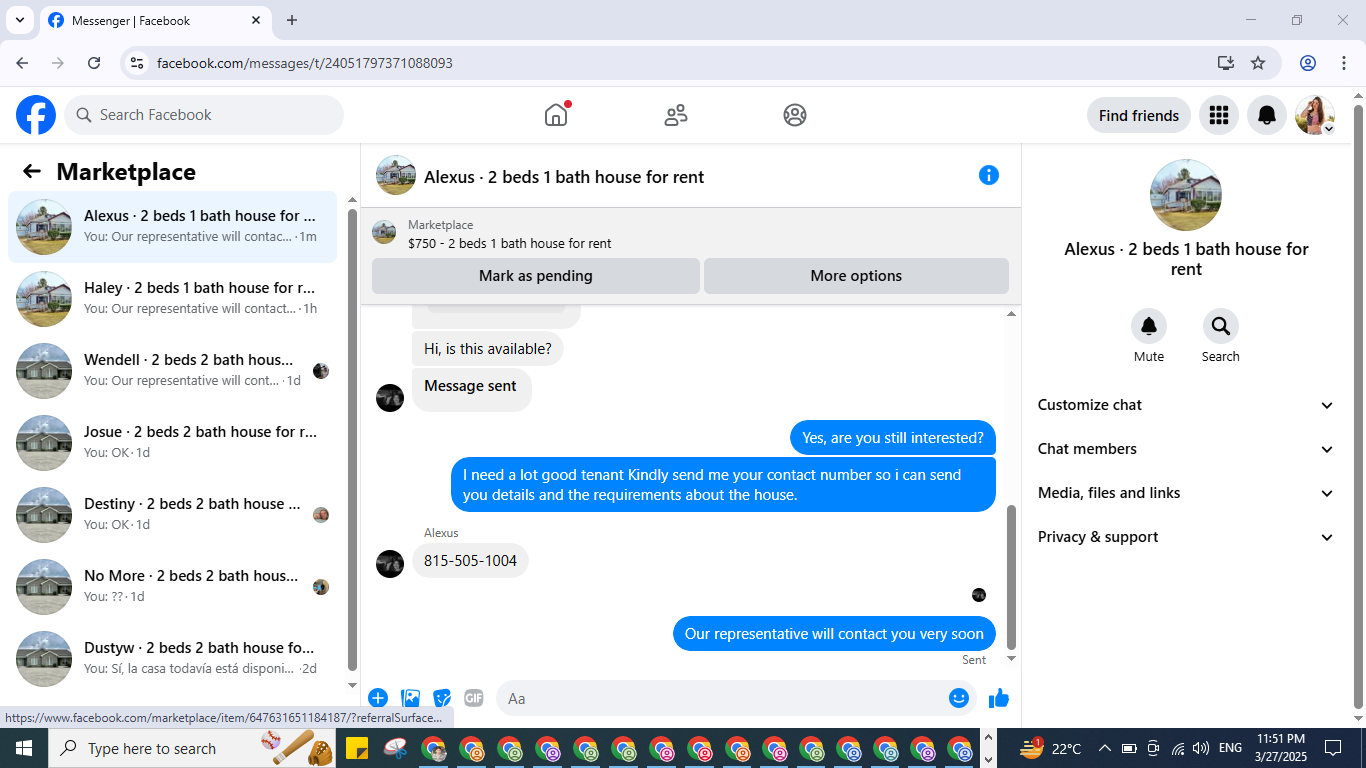Click Mark as pending button

click(x=536, y=276)
